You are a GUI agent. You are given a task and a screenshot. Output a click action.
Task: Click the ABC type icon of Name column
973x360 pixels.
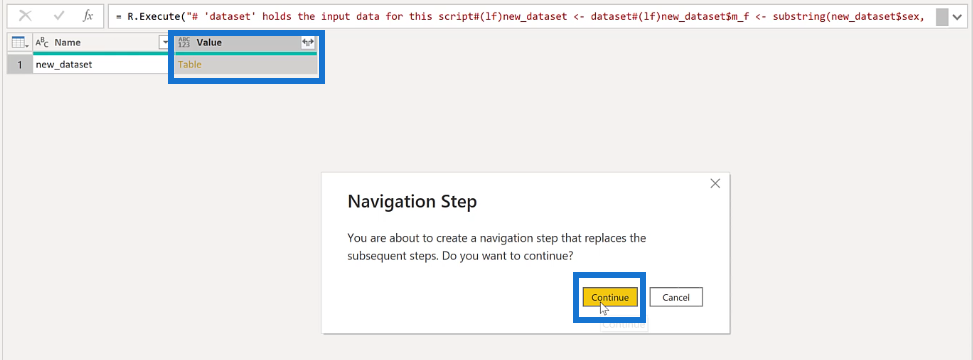(42, 43)
